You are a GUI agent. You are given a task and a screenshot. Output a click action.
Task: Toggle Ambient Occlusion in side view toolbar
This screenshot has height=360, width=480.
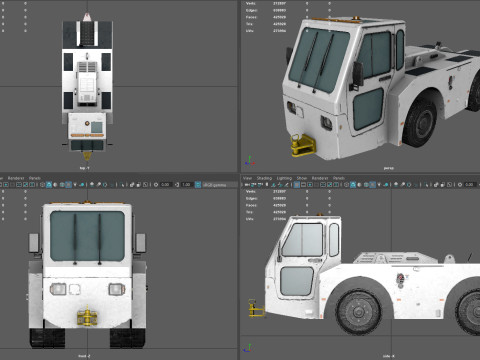(x=396, y=184)
